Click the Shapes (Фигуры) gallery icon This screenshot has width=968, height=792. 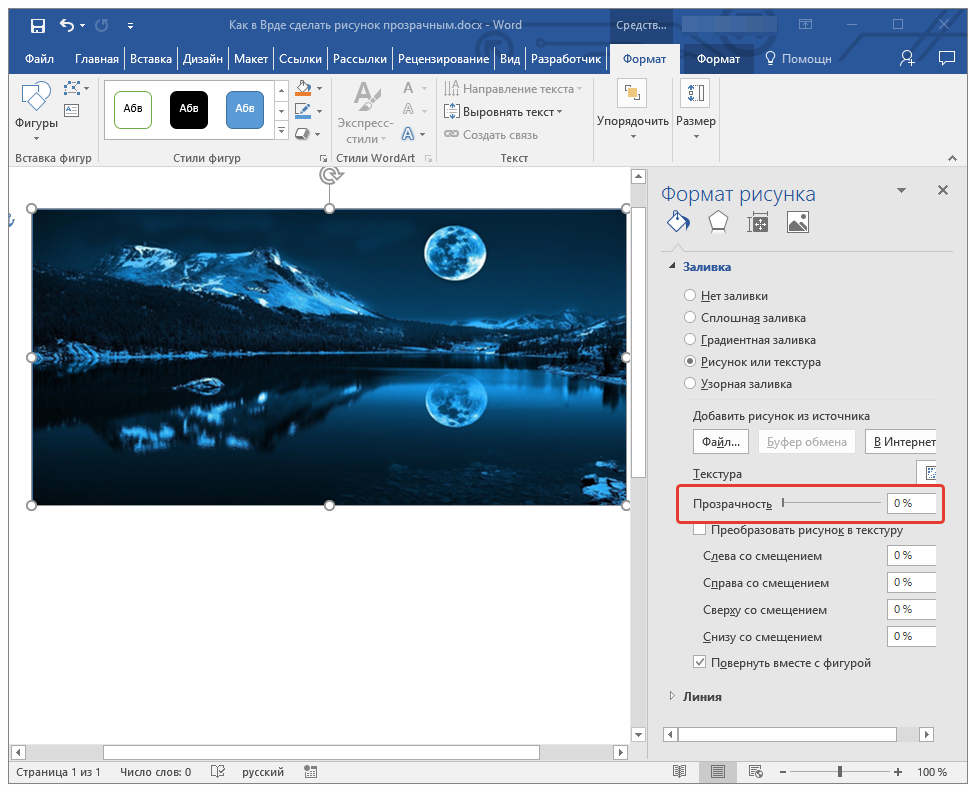point(36,98)
